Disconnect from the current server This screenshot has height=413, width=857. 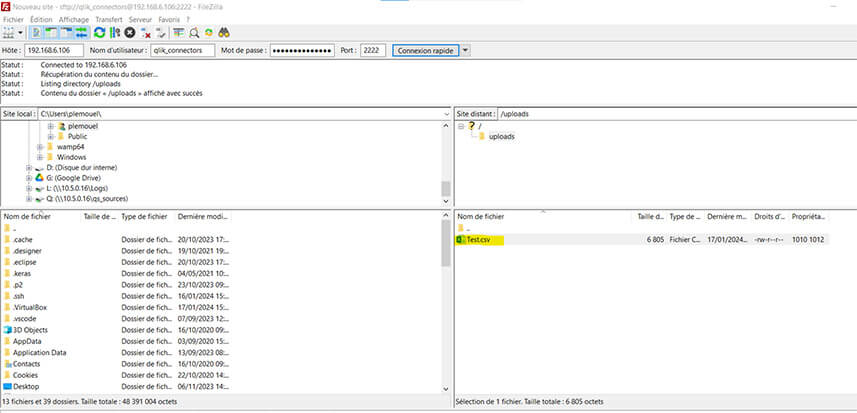(145, 33)
